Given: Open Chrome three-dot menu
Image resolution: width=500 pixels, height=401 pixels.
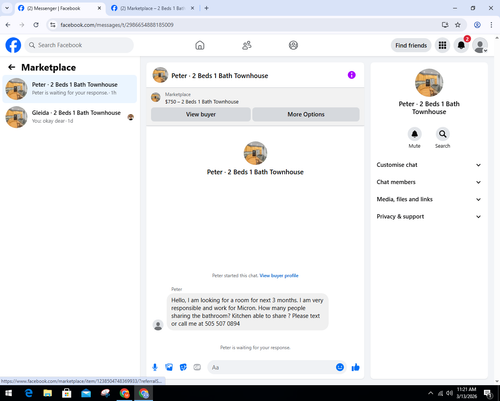Looking at the screenshot, I should tap(491, 25).
